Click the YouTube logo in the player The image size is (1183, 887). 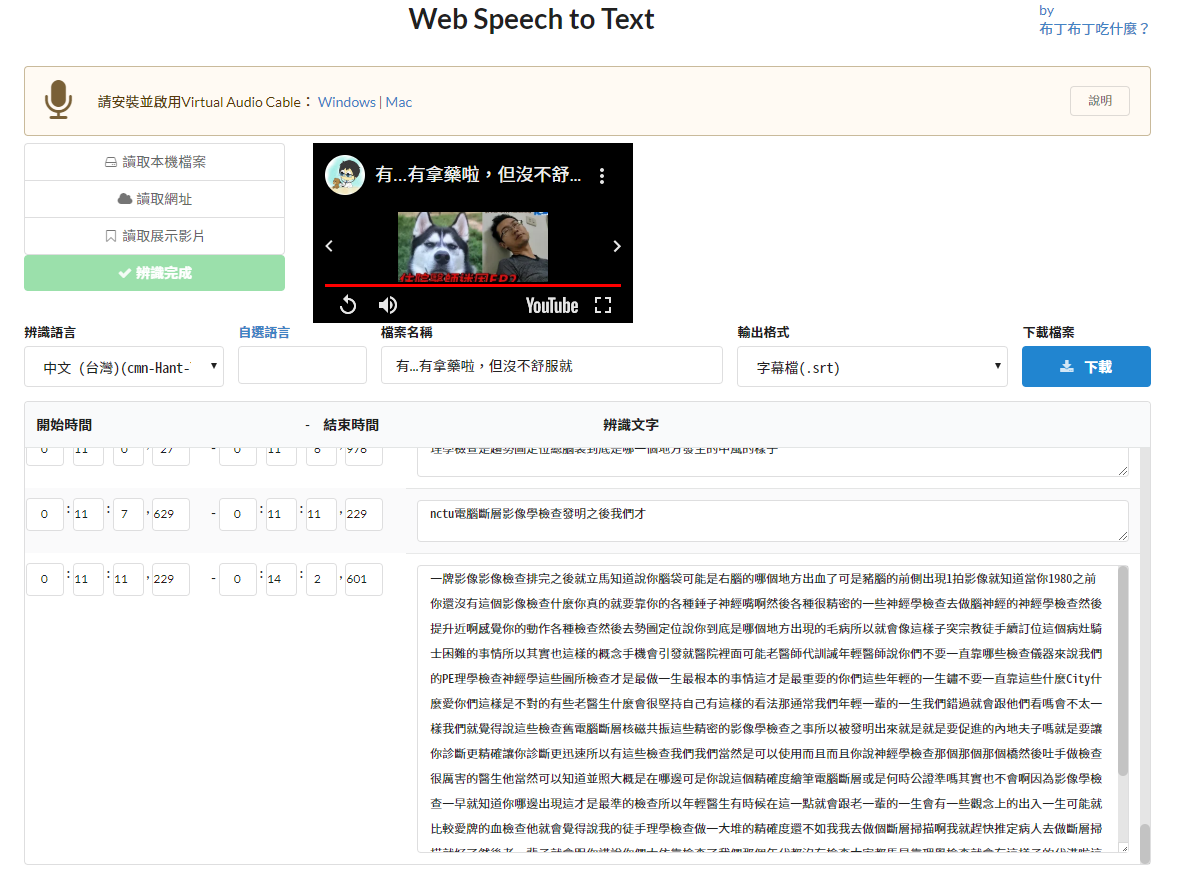pyautogui.click(x=552, y=305)
